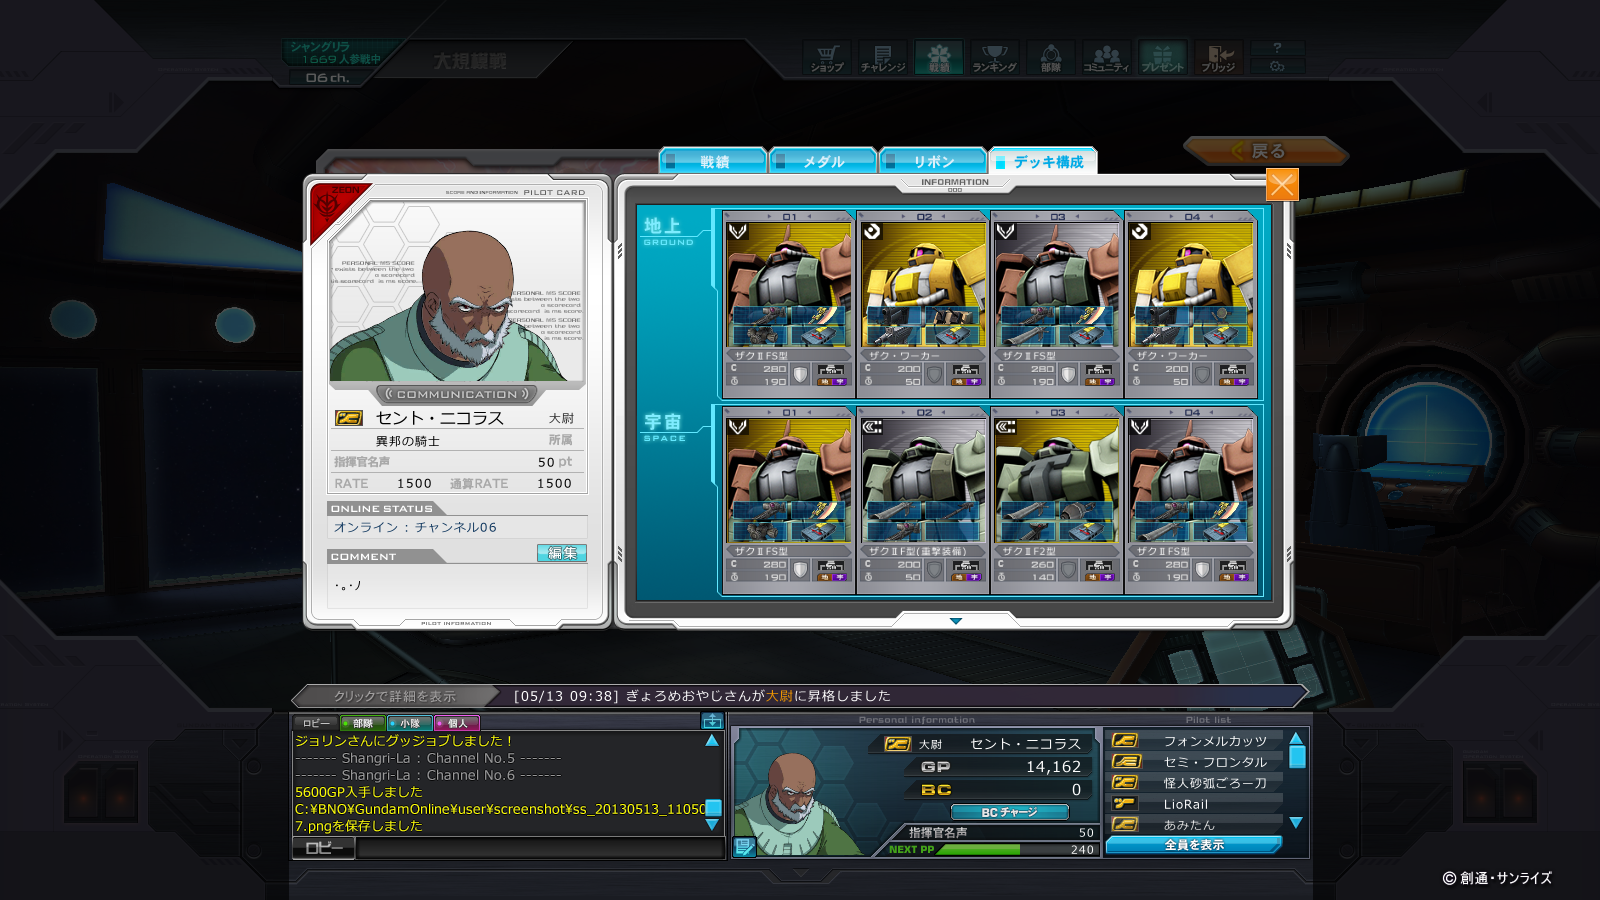Click the 06 ch. channel indicator
1600x900 pixels.
[327, 78]
